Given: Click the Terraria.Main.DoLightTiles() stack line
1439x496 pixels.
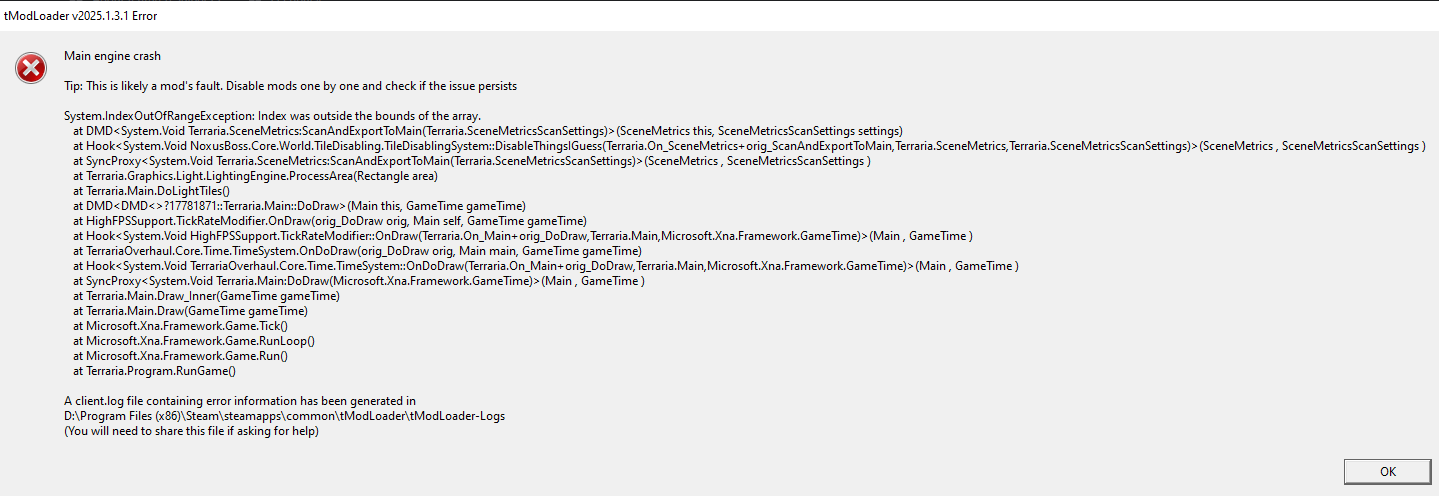Looking at the screenshot, I should pyautogui.click(x=151, y=191).
